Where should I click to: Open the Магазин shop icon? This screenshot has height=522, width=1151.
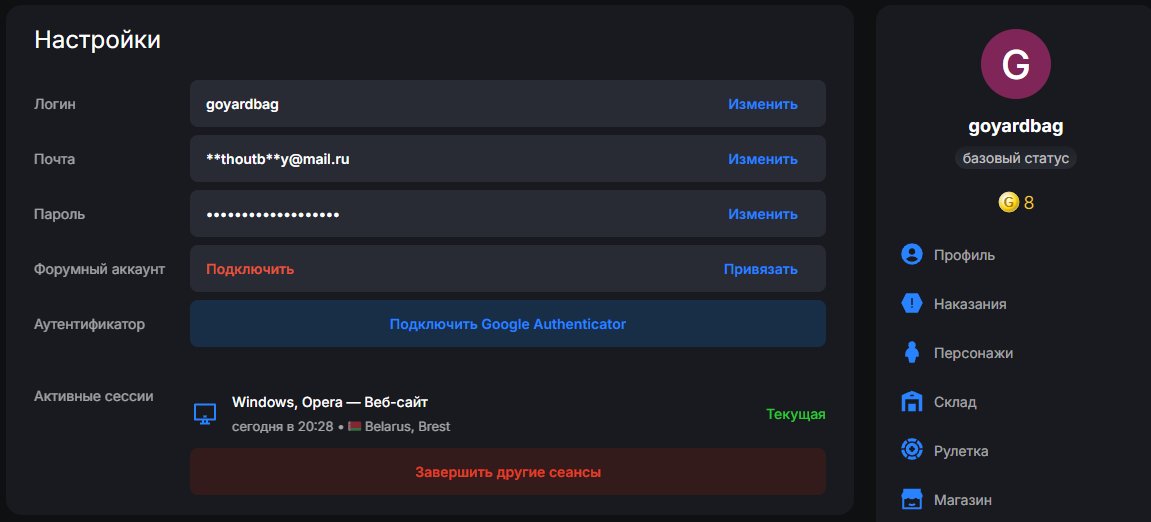coord(912,500)
